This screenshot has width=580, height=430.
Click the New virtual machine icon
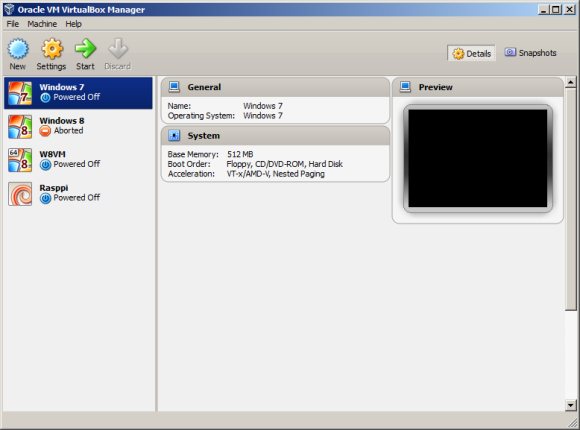point(18,49)
